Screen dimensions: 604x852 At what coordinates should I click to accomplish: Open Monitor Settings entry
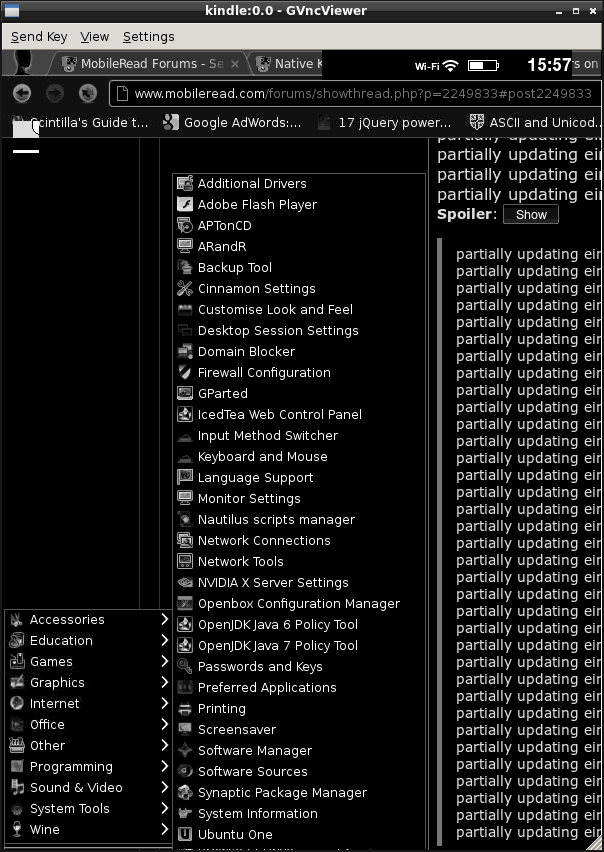(299, 498)
